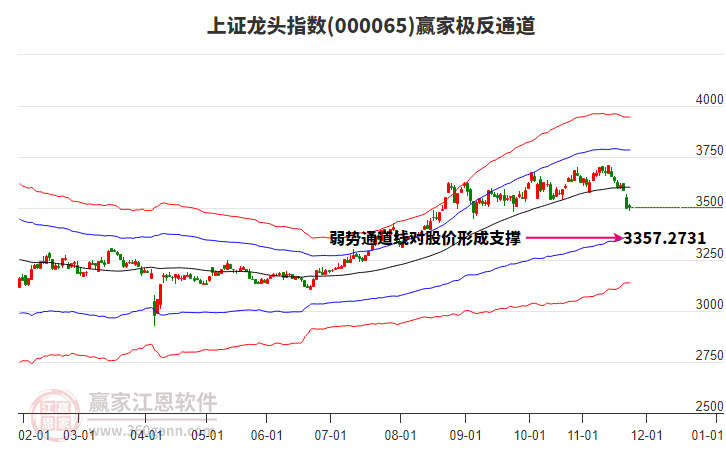Click the x-axis date 10-01
Viewport: 726px width, 450px height.
point(530,436)
